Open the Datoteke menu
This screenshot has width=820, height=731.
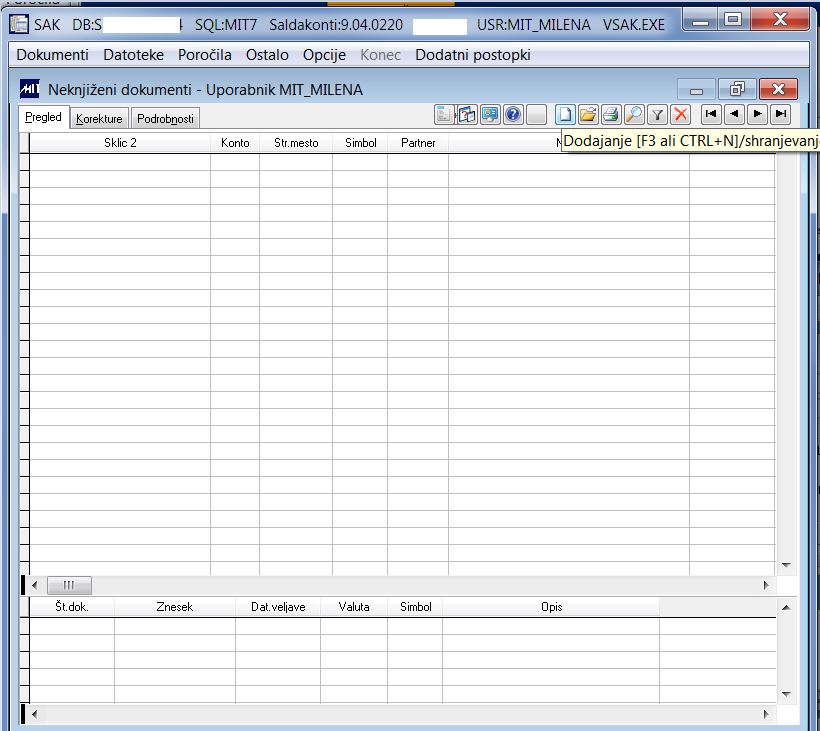[133, 55]
